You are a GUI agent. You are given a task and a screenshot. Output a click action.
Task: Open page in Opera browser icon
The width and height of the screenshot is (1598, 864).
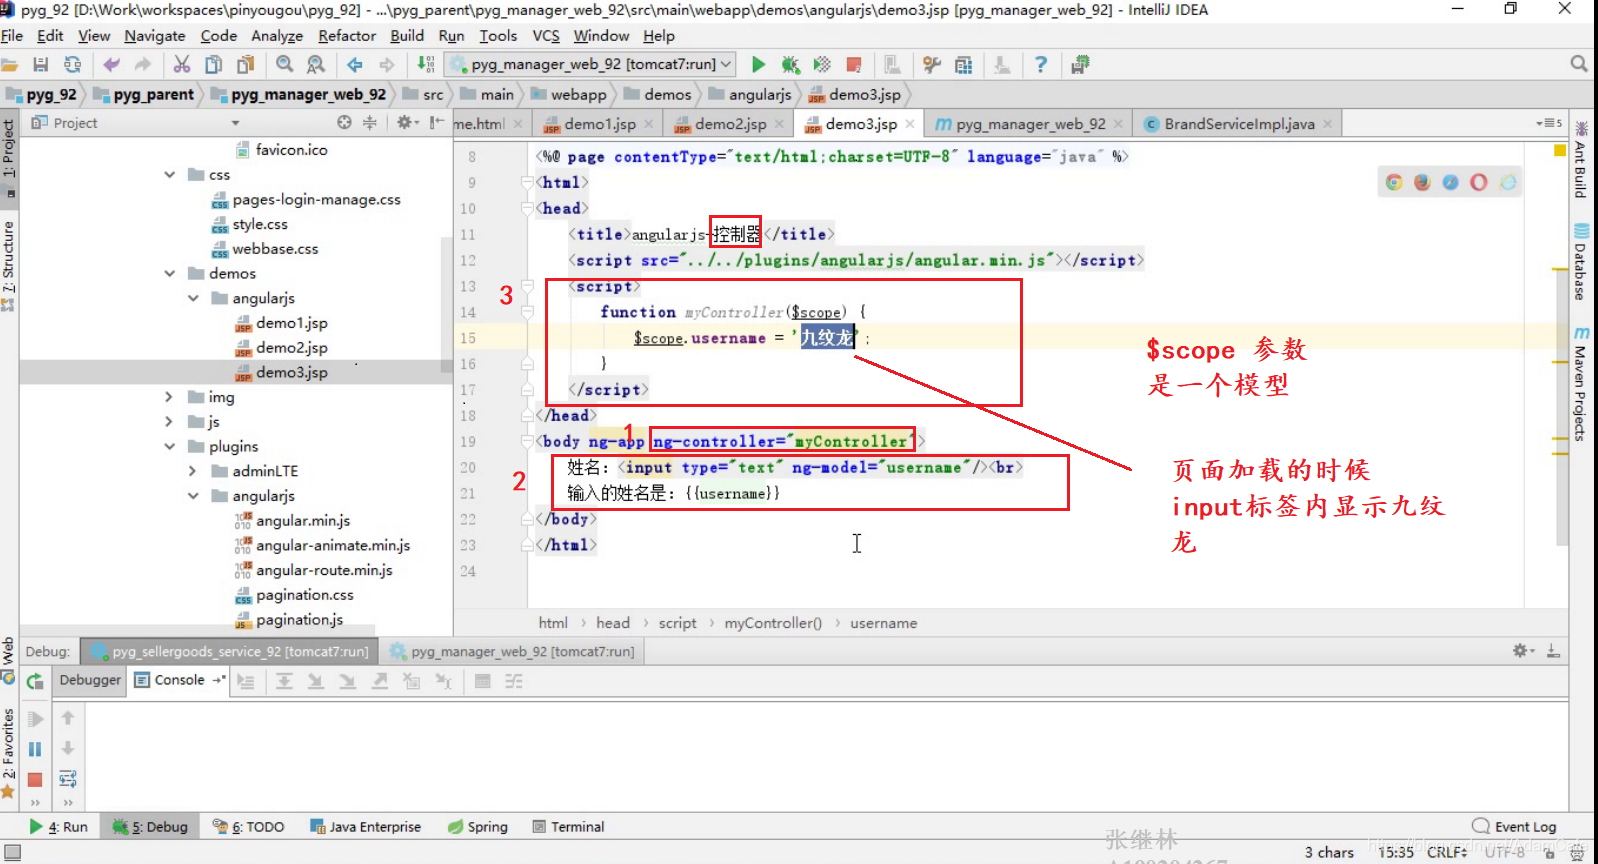1479,182
